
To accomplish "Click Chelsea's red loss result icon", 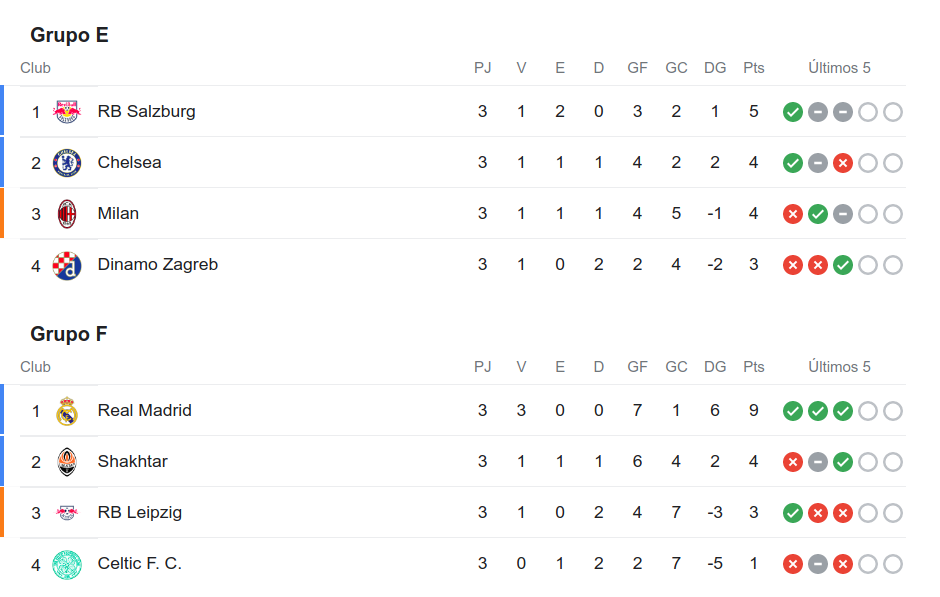I will (x=842, y=163).
